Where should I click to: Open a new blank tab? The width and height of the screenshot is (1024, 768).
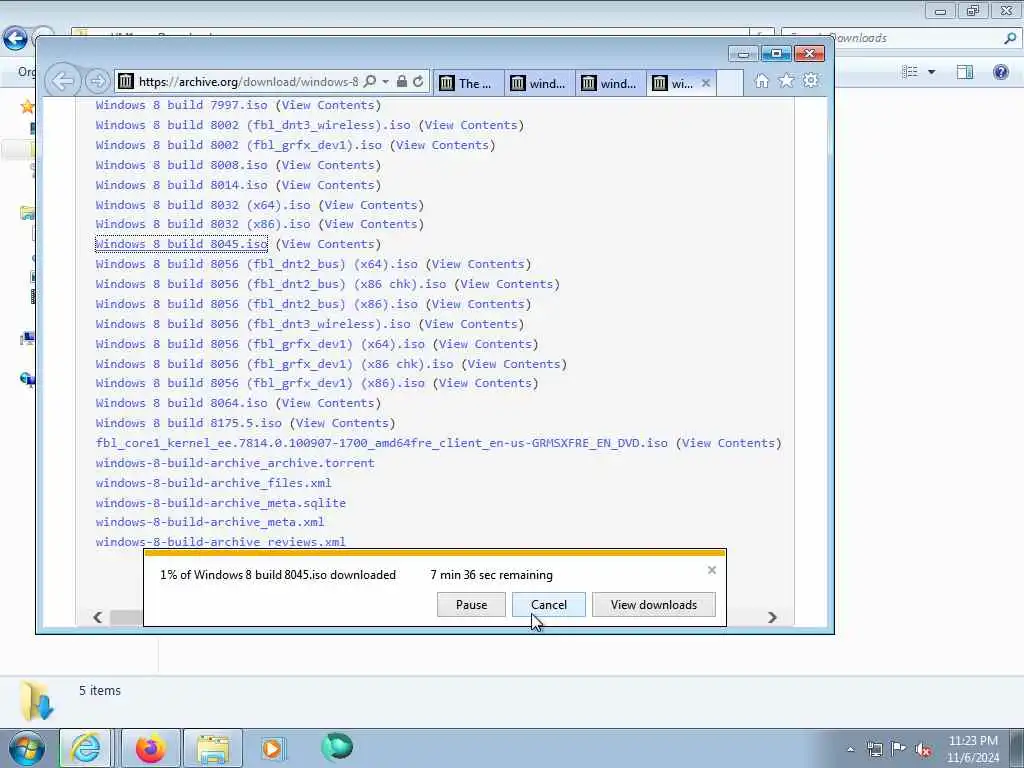click(730, 84)
